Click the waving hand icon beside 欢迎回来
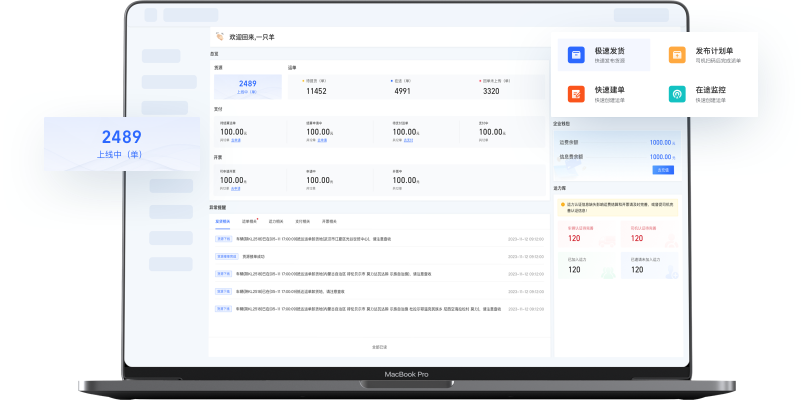802x400 pixels. (220, 37)
